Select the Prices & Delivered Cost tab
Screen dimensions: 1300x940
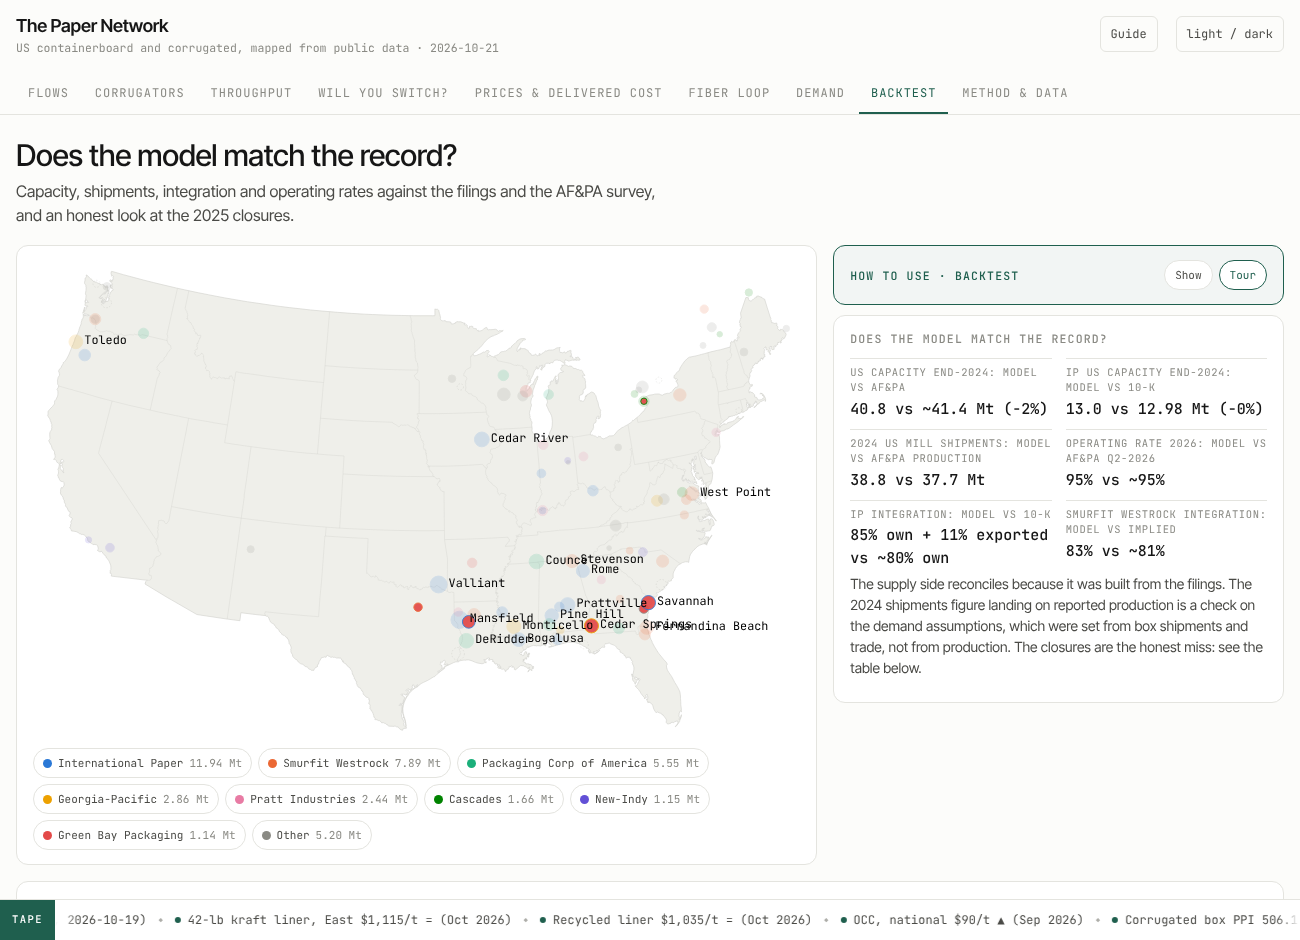pos(568,93)
